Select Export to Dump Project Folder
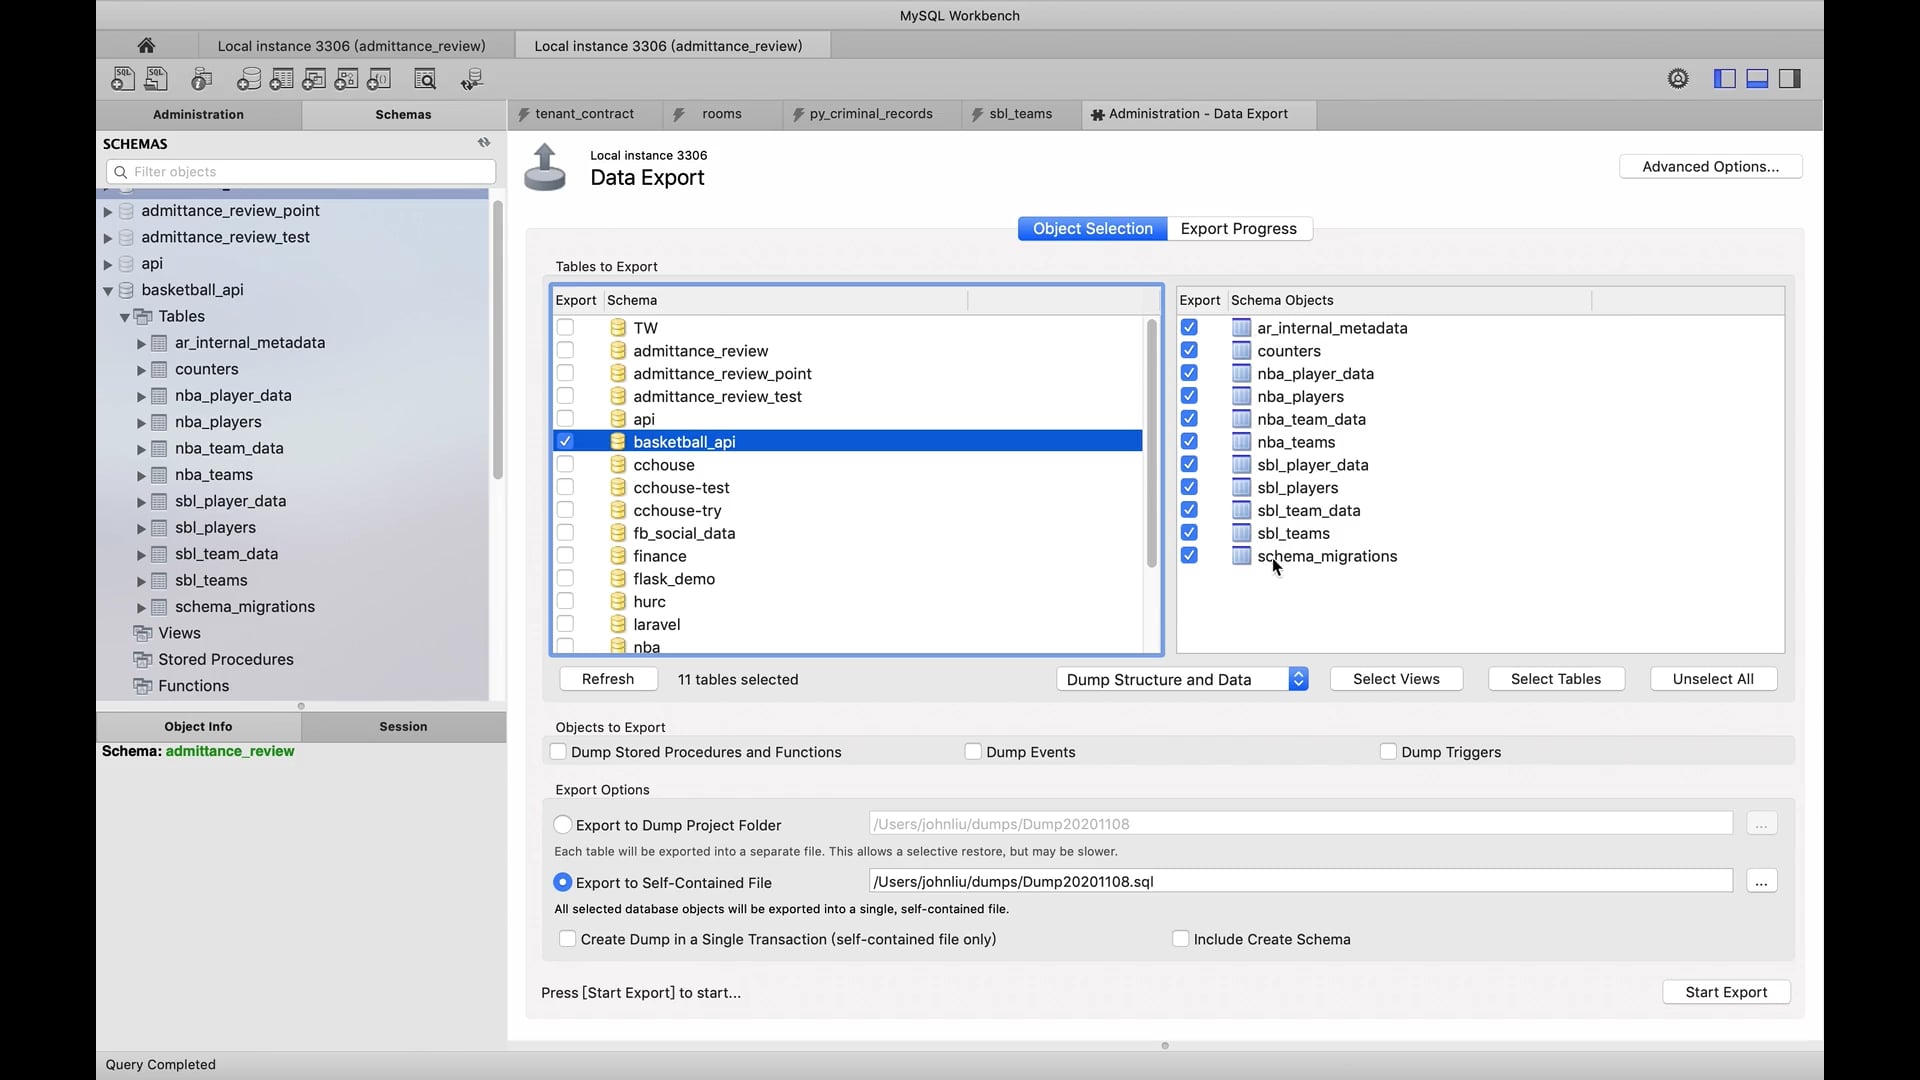Image resolution: width=1920 pixels, height=1080 pixels. pos(563,825)
